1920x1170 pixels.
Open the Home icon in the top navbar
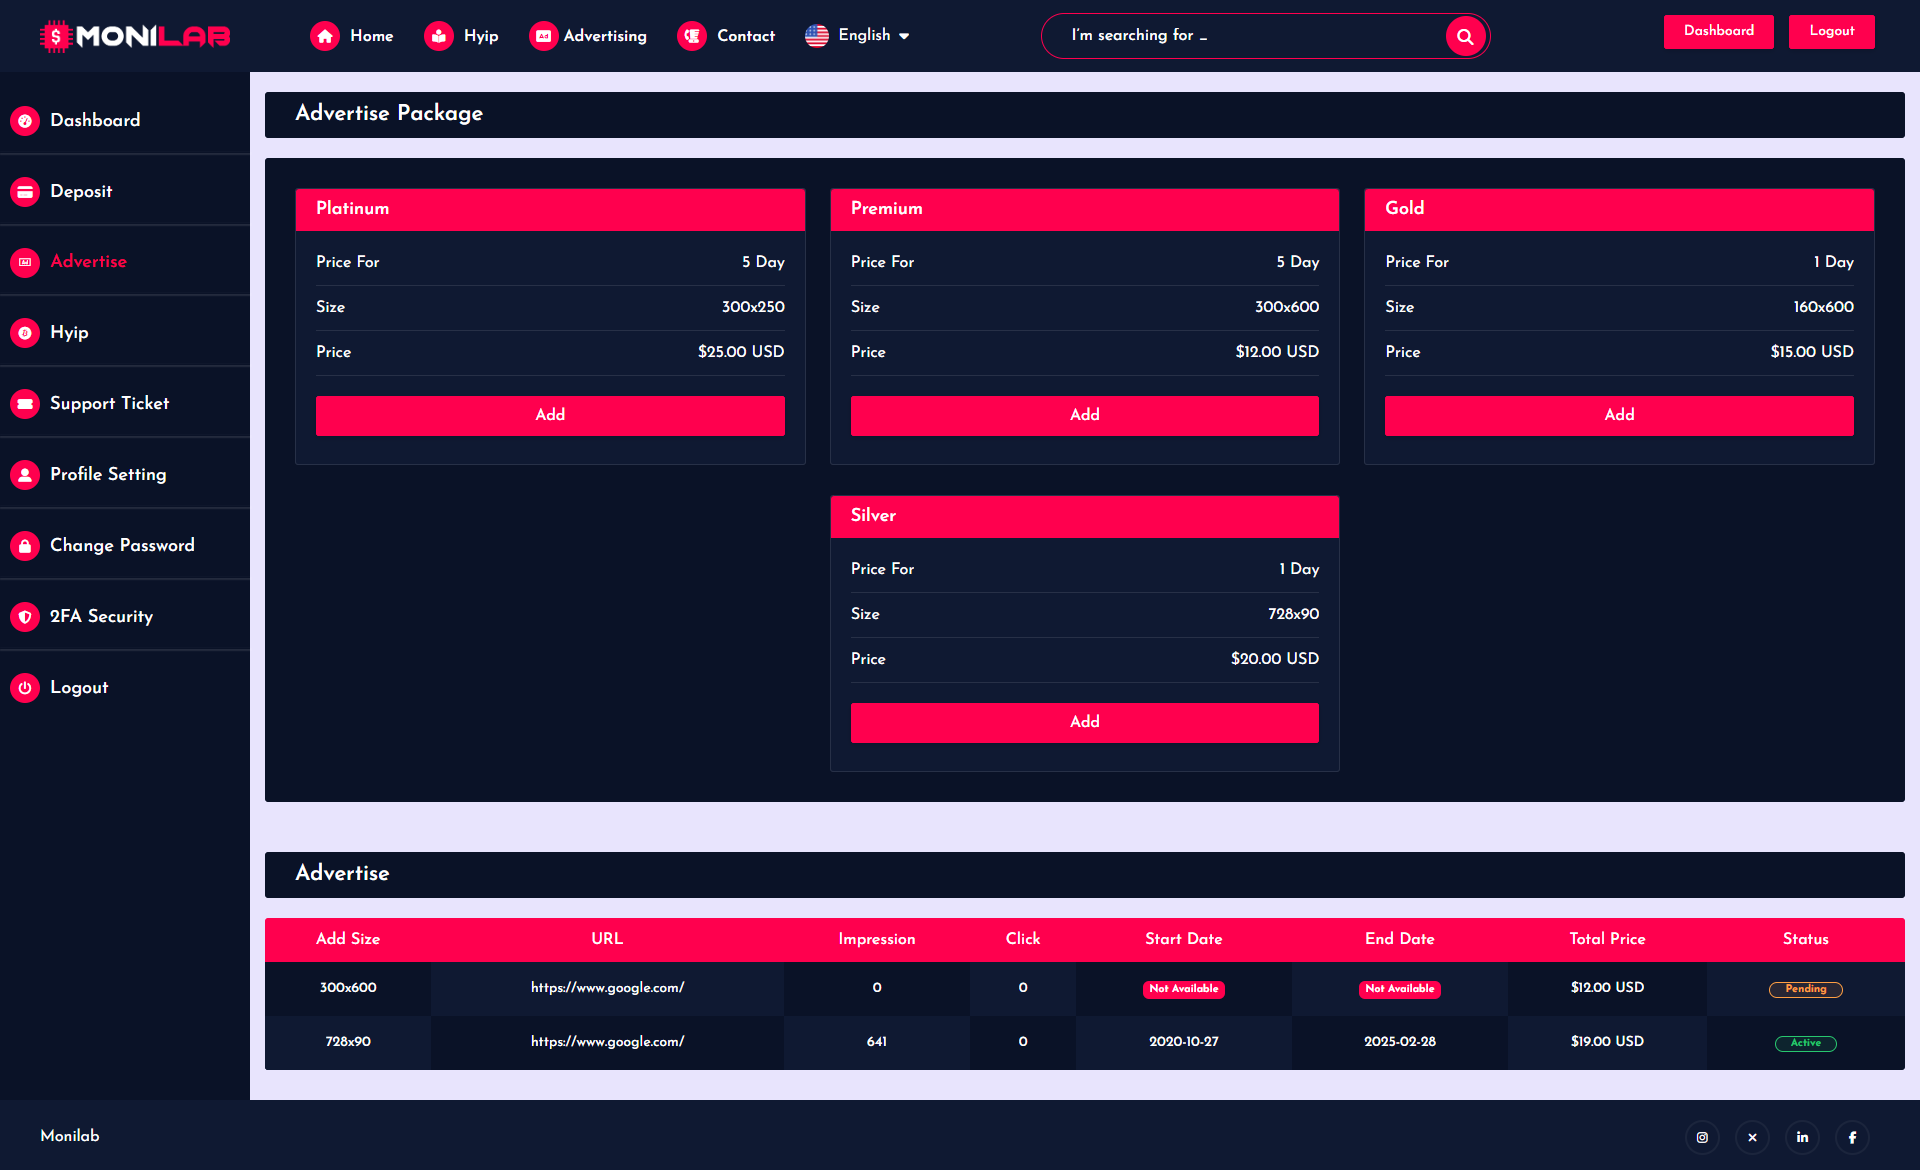(324, 35)
